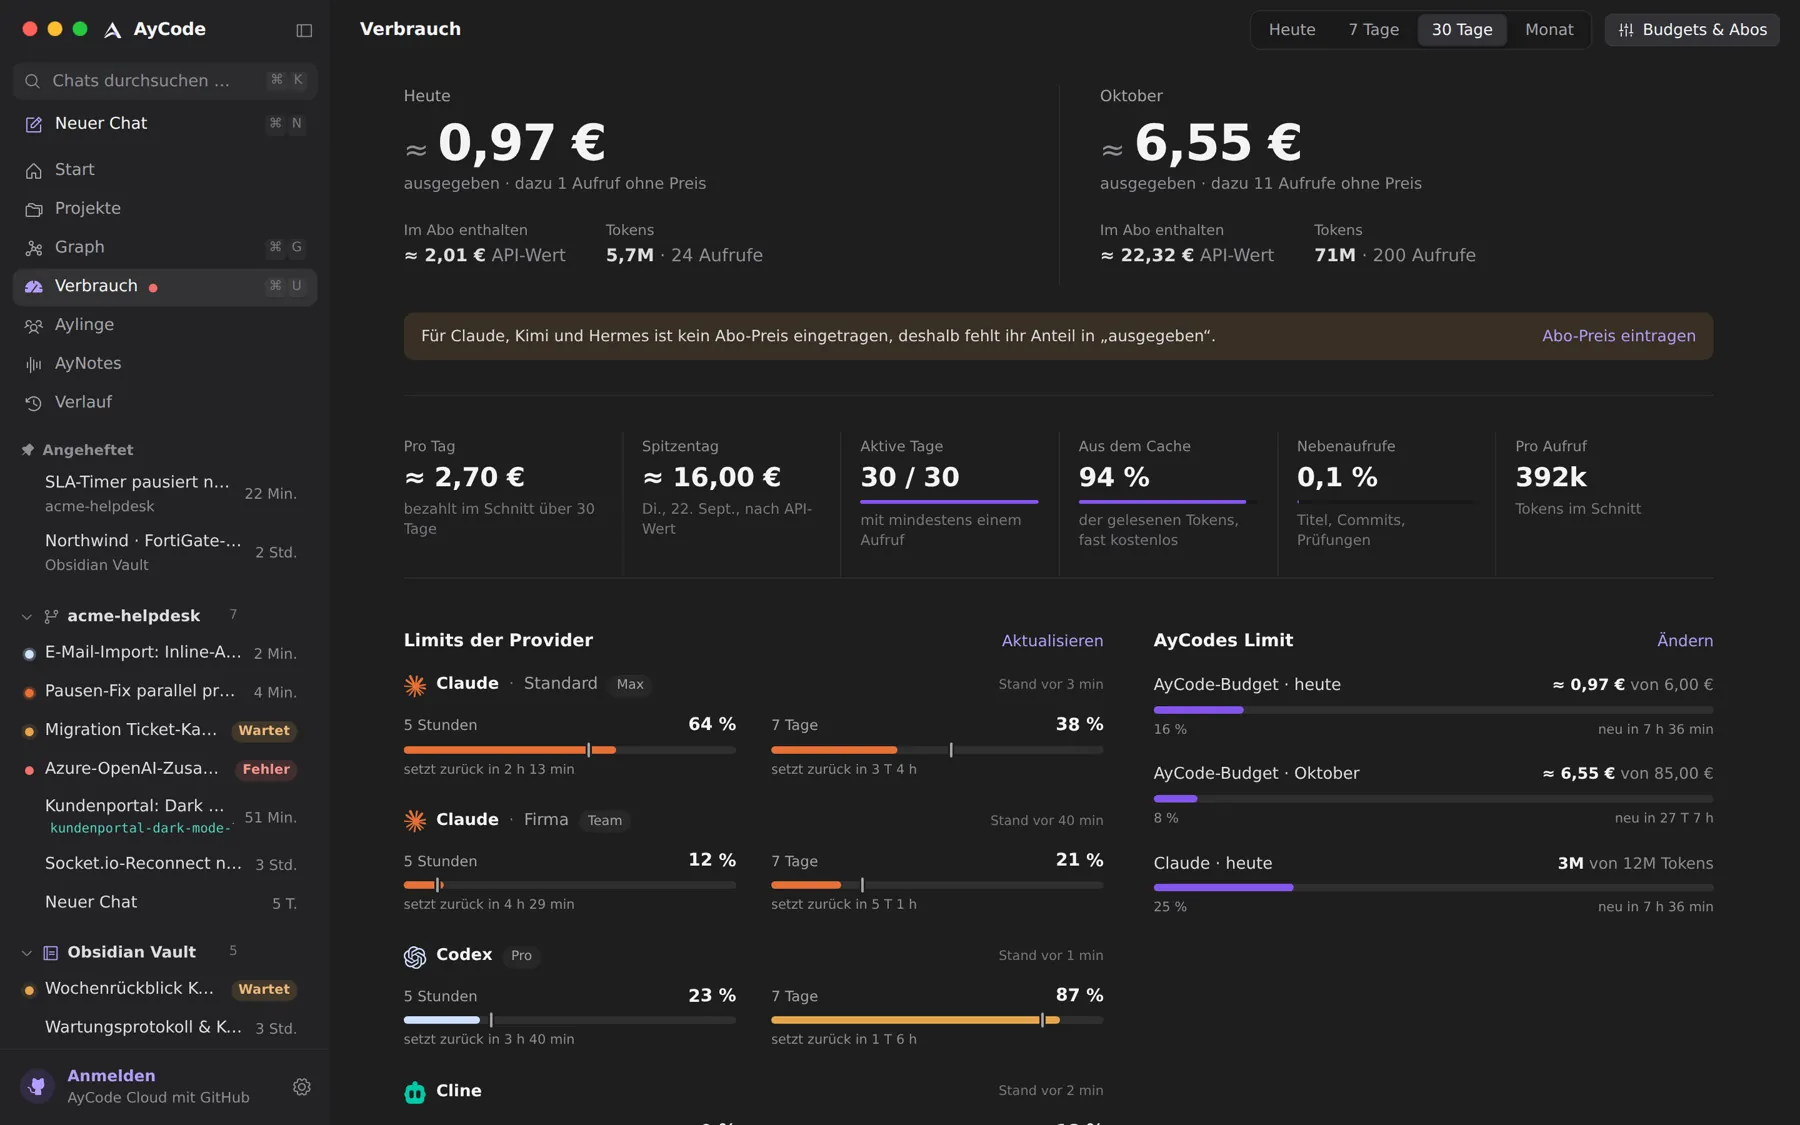Viewport: 1800px width, 1125px height.
Task: Click the Cline robot logo
Action: coord(415,1092)
